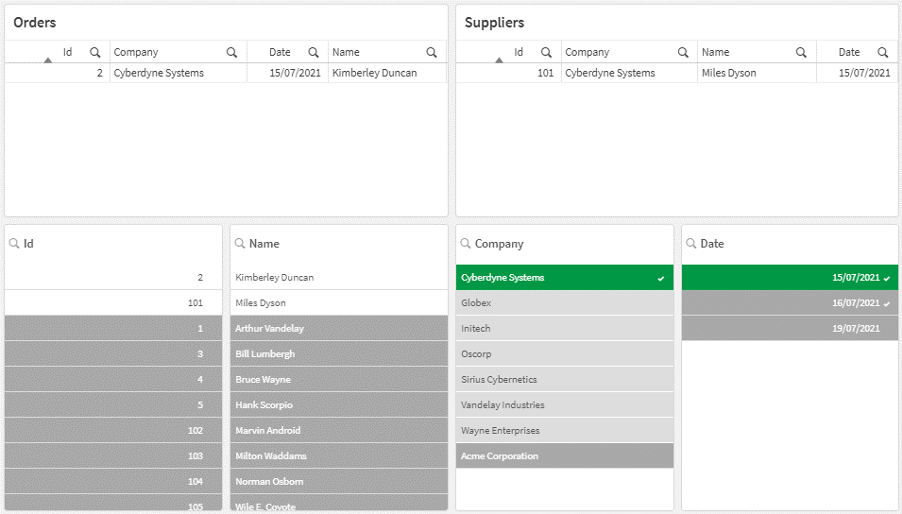Select Acme Corporation in Company filter
This screenshot has height=514, width=902.
(x=564, y=456)
